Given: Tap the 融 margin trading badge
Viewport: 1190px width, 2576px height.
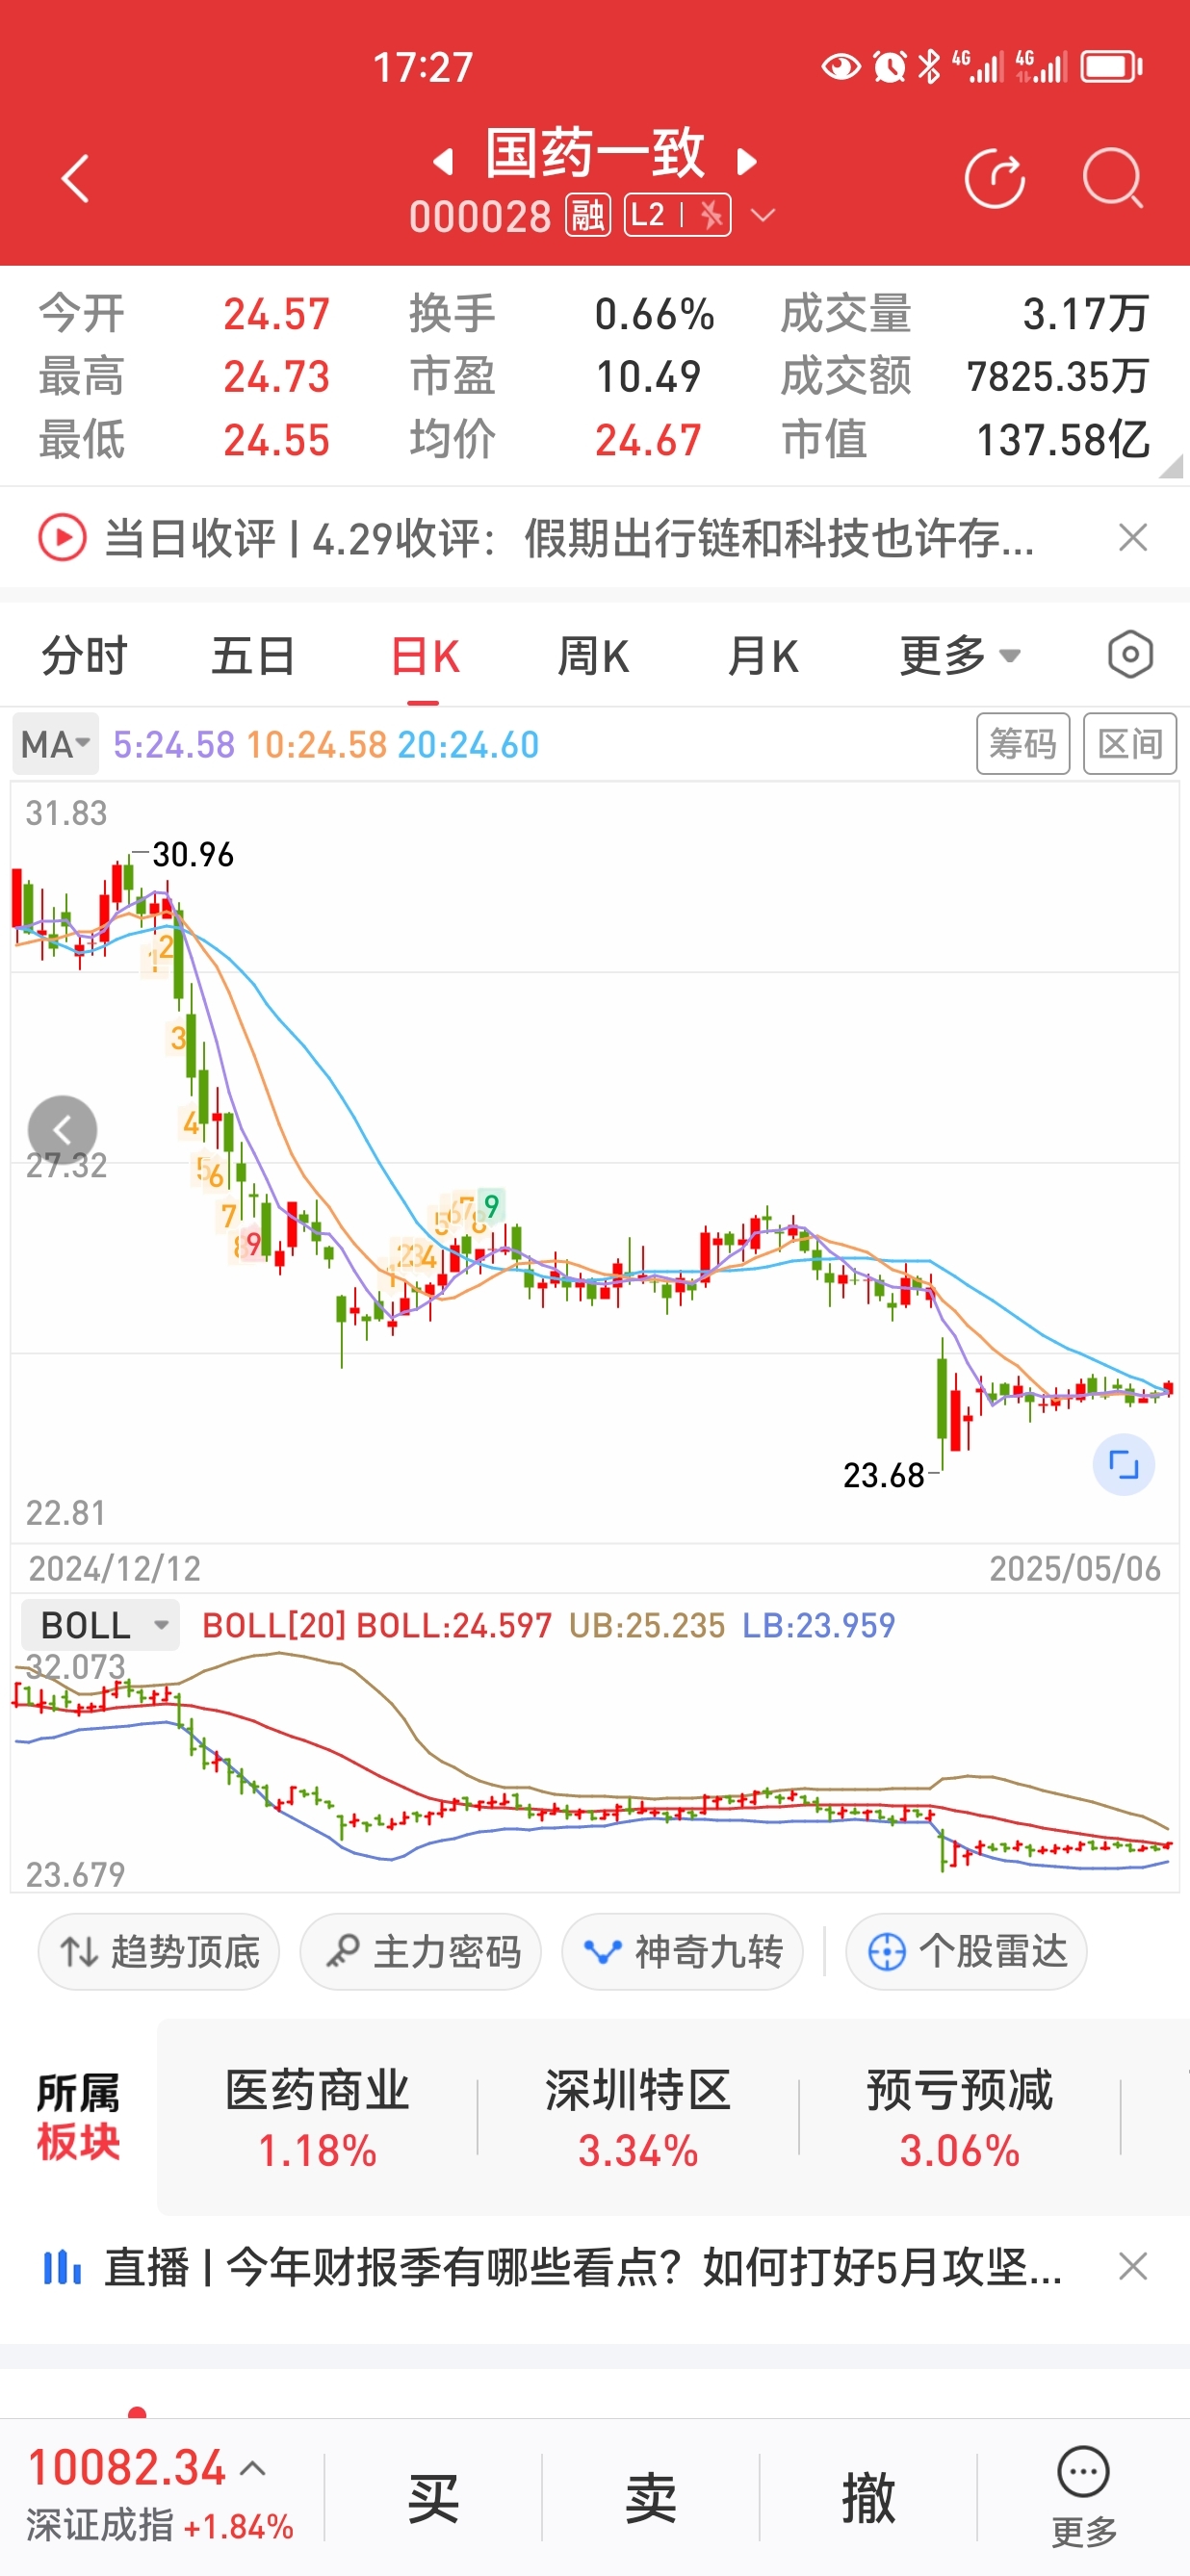Looking at the screenshot, I should click(x=588, y=215).
